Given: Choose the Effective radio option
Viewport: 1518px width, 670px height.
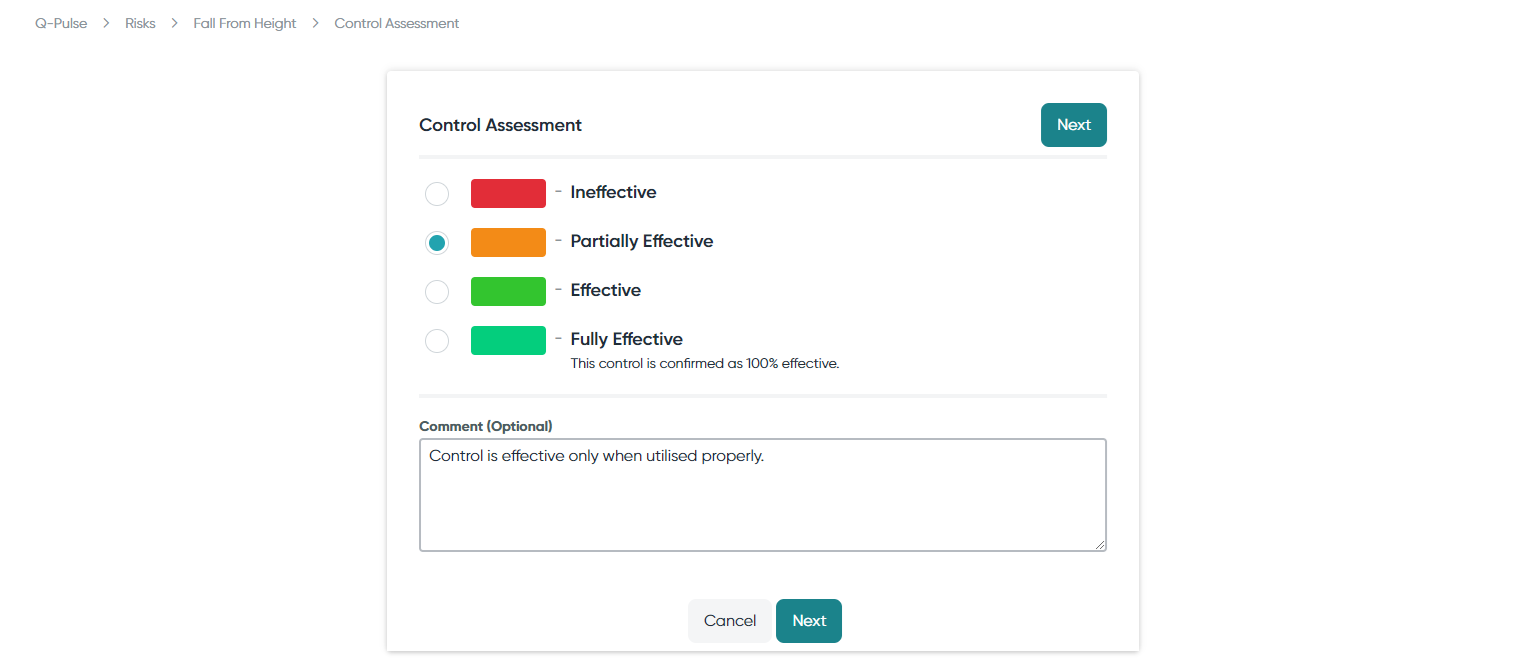Looking at the screenshot, I should pos(437,291).
